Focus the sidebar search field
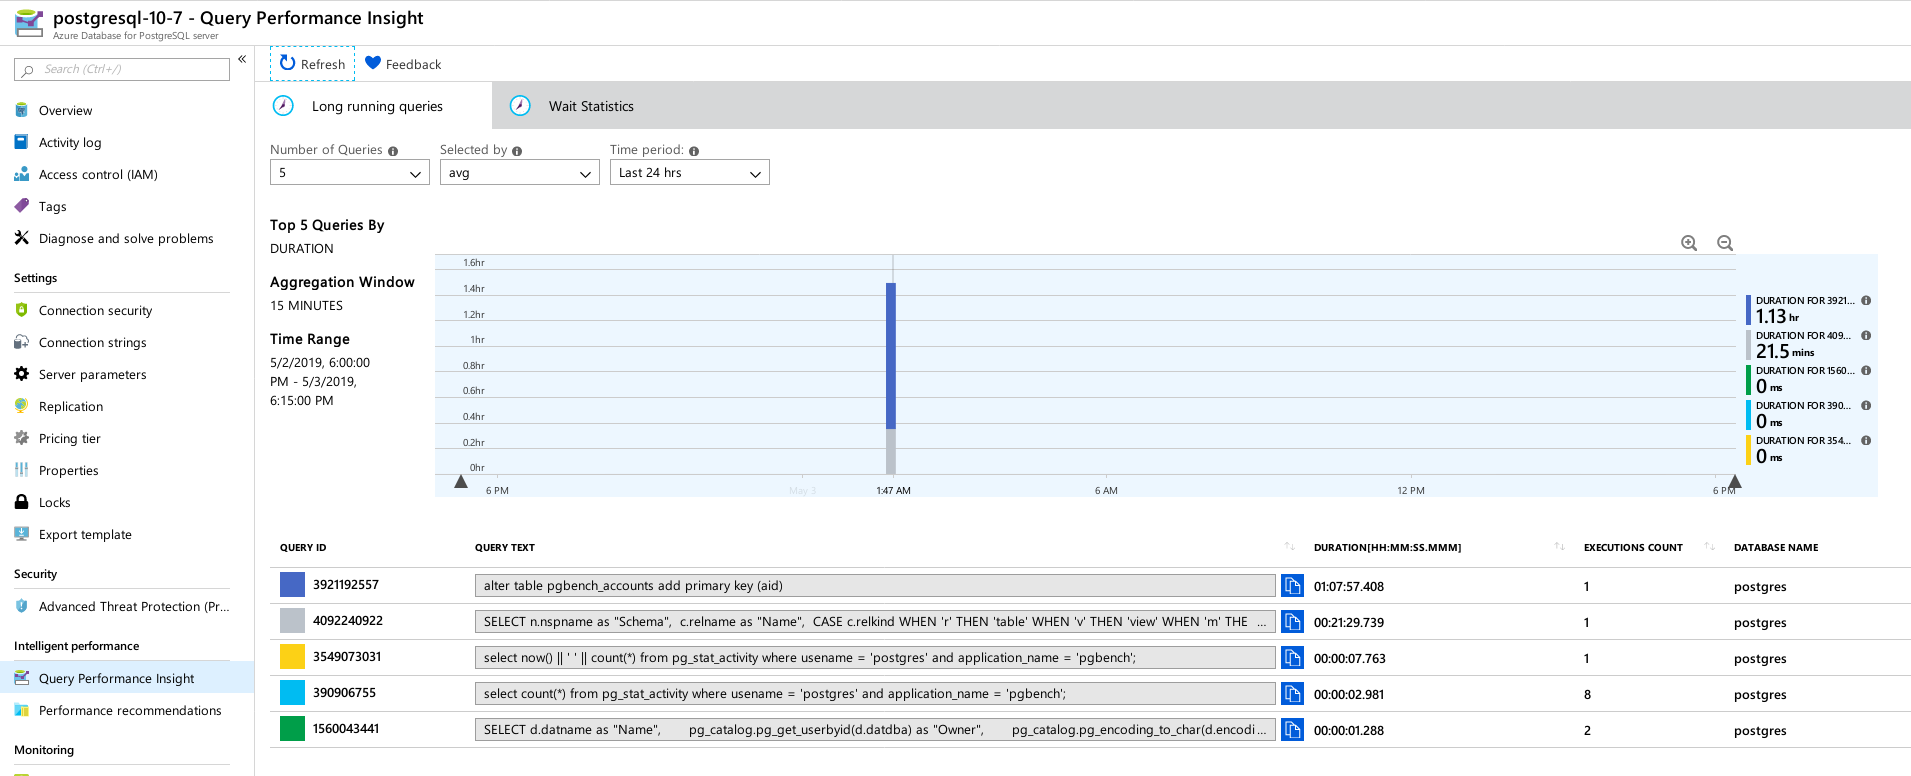Image resolution: width=1911 pixels, height=776 pixels. click(122, 69)
